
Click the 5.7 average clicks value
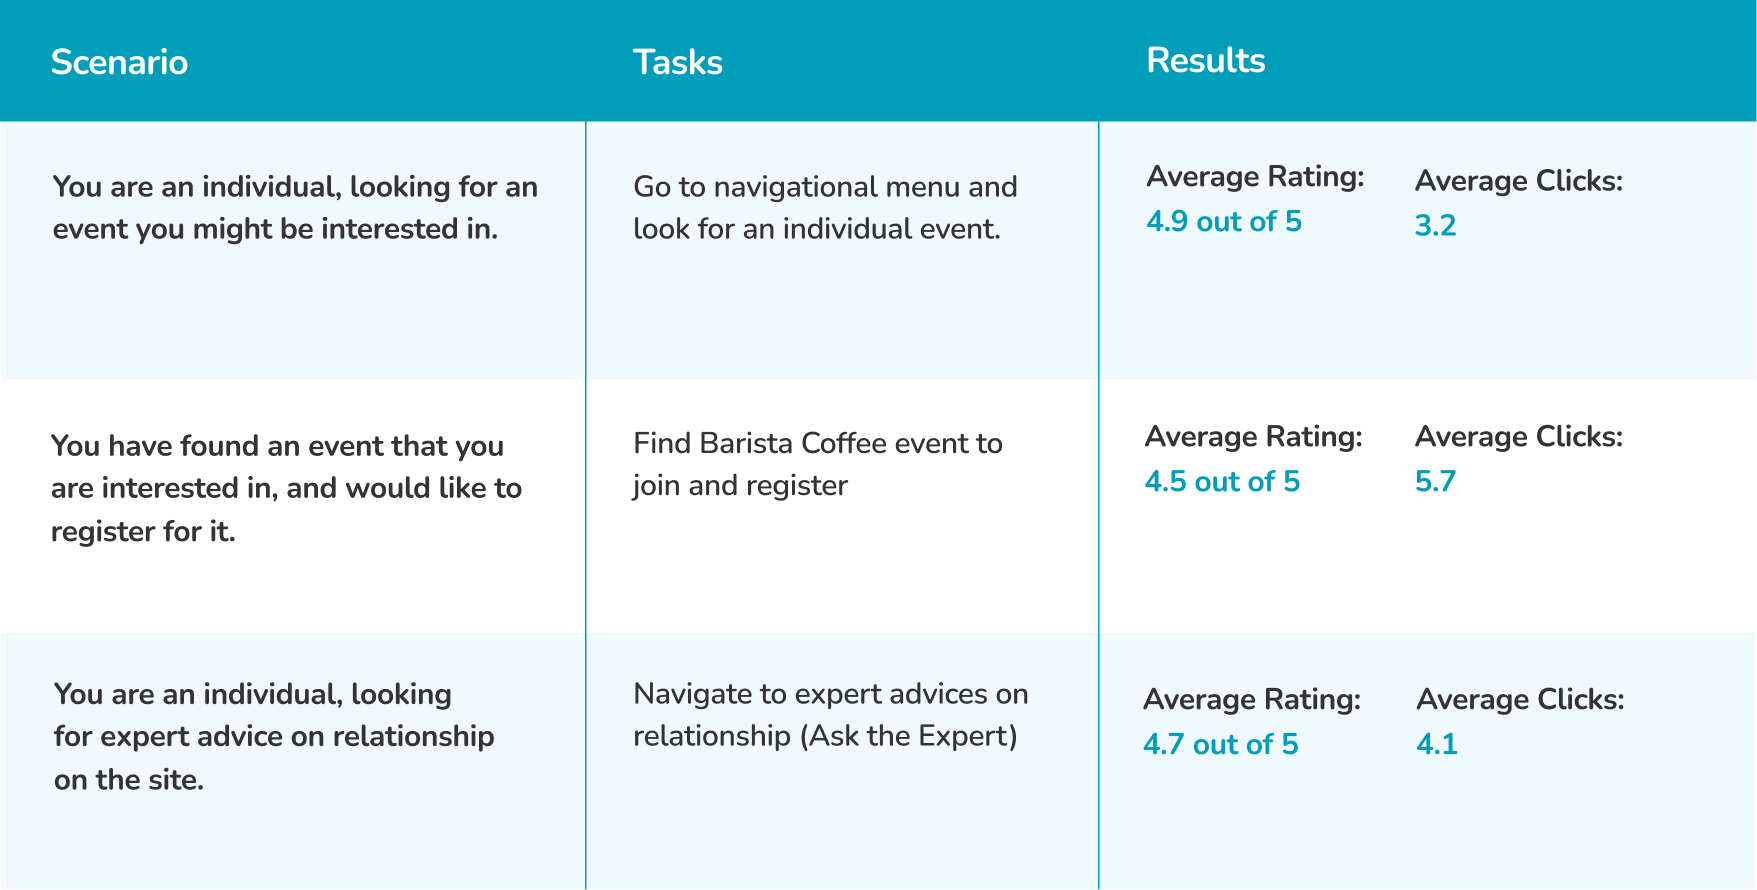pos(1435,481)
